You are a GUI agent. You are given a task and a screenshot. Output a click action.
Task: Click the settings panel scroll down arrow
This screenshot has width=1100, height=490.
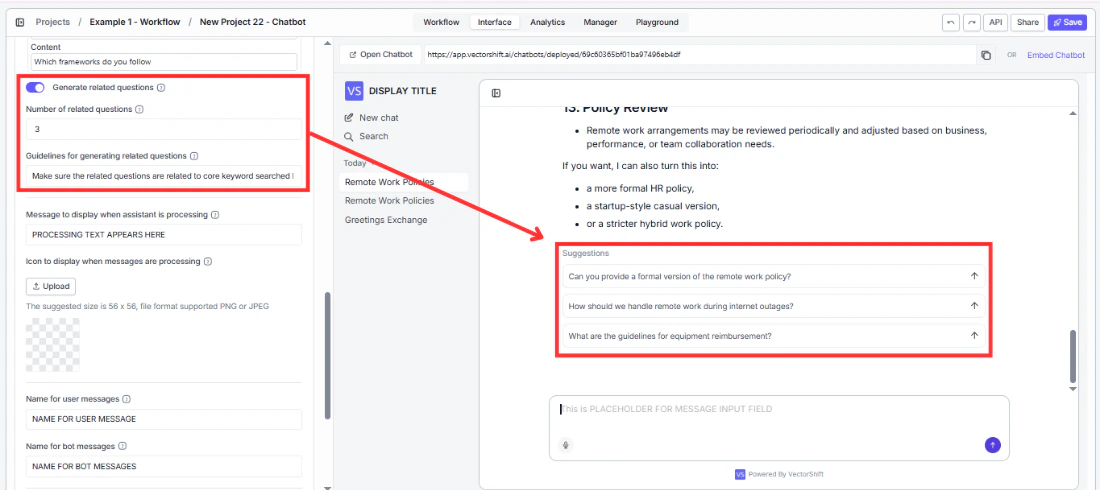click(x=327, y=486)
